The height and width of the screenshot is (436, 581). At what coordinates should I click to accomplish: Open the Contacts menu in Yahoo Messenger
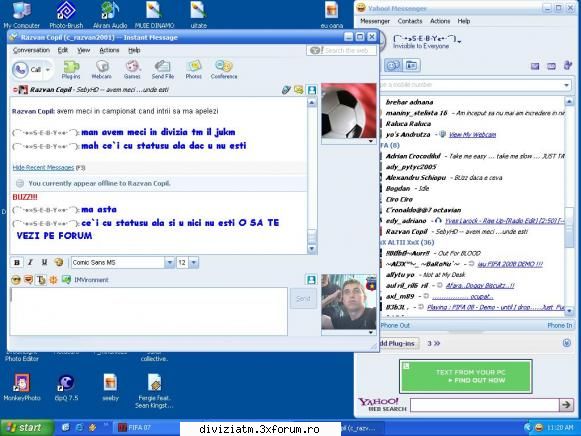click(410, 21)
